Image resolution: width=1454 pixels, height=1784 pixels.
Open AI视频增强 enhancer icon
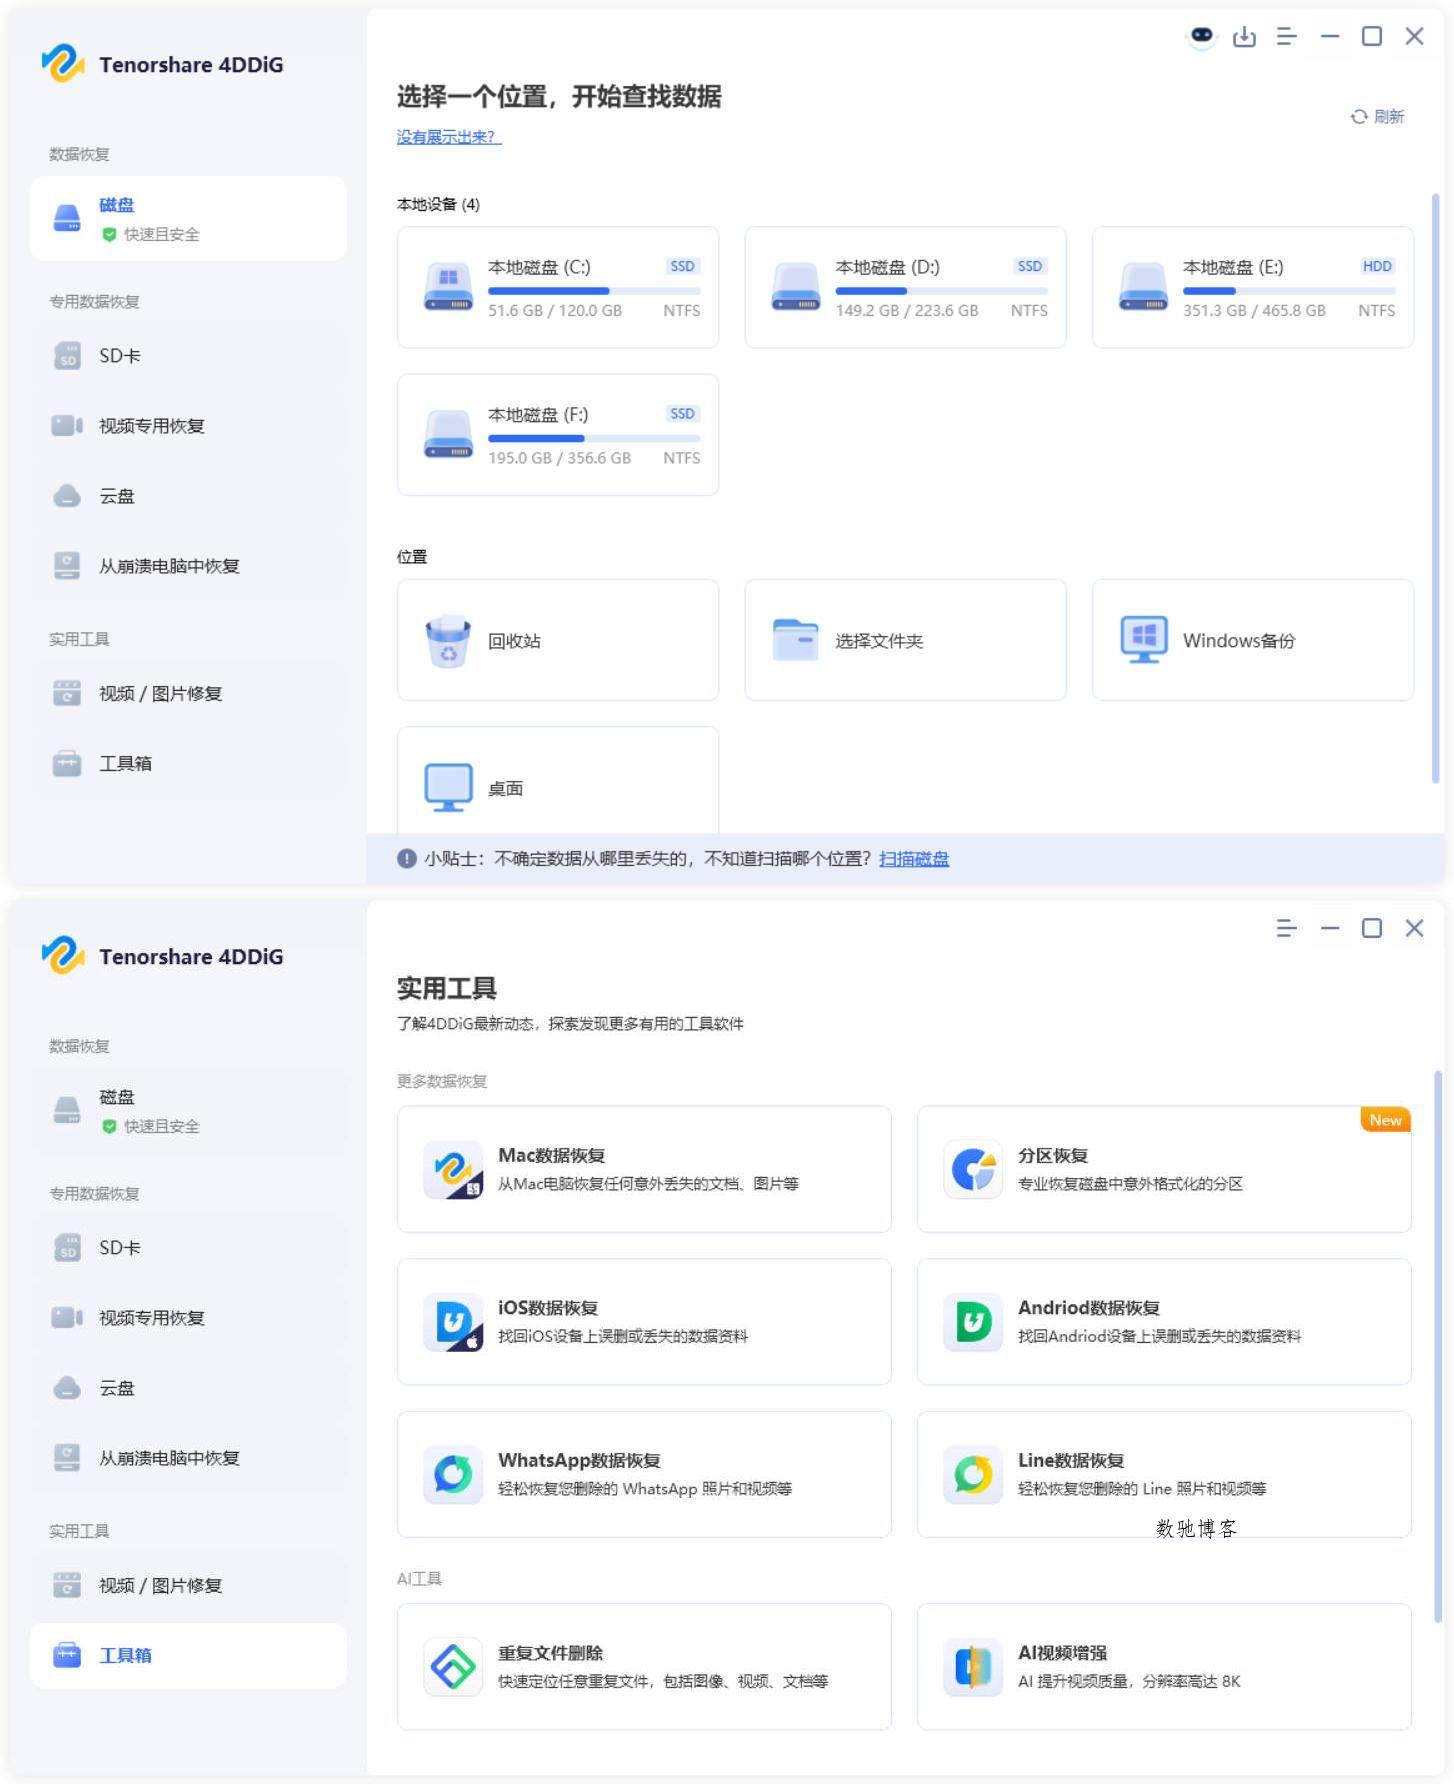coord(973,1667)
